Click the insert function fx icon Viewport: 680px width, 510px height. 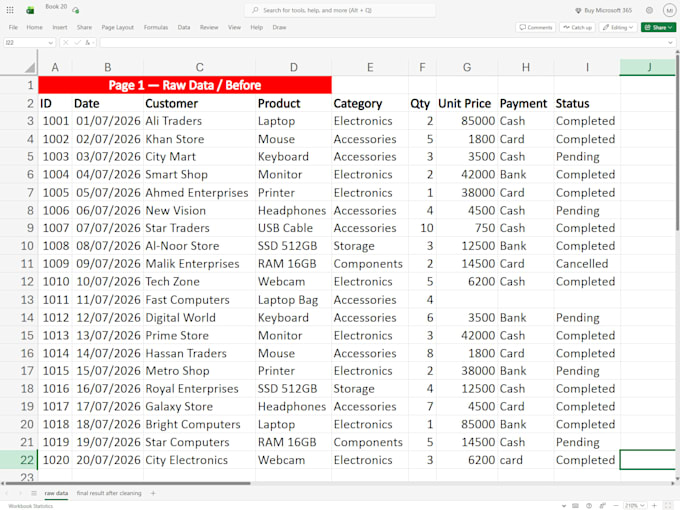[88, 42]
